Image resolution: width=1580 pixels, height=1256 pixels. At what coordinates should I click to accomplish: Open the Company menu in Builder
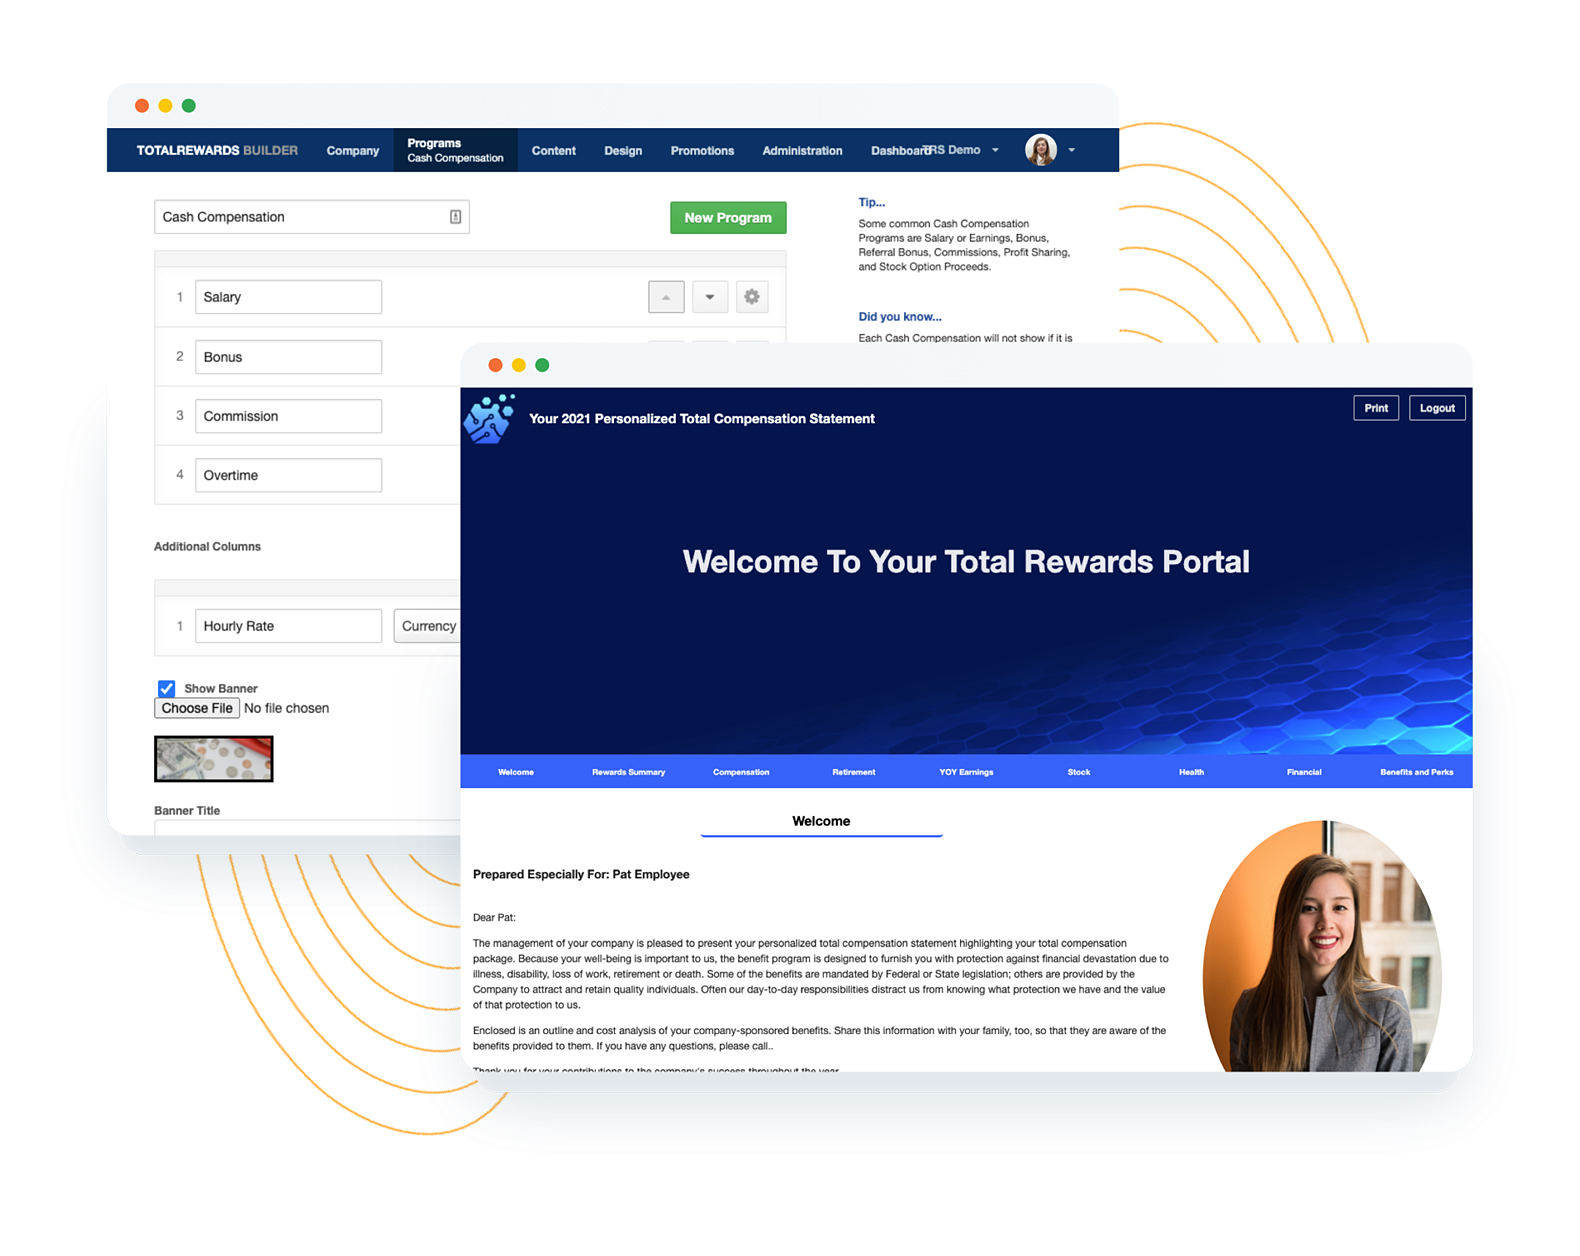coord(352,151)
